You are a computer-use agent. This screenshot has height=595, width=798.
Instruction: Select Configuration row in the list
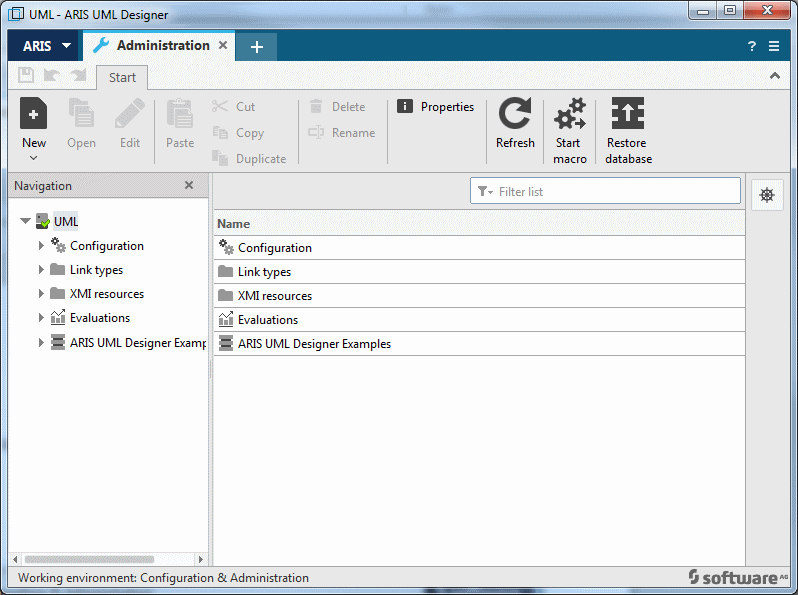coord(479,248)
